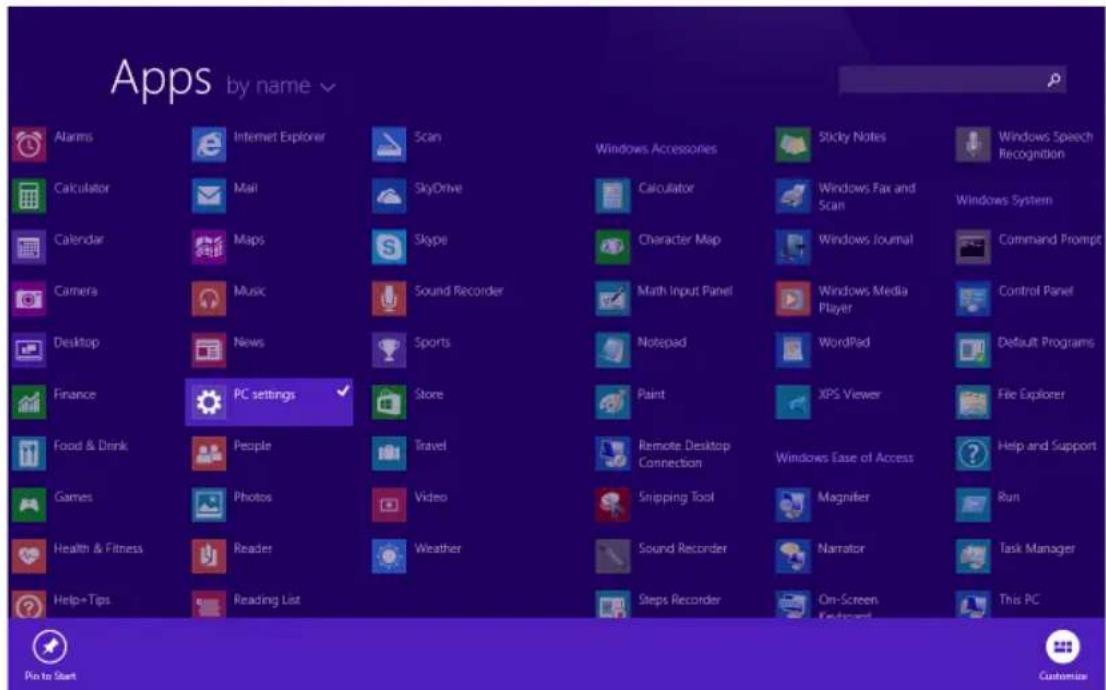
Task: Launch the Store app icon
Action: 389,402
